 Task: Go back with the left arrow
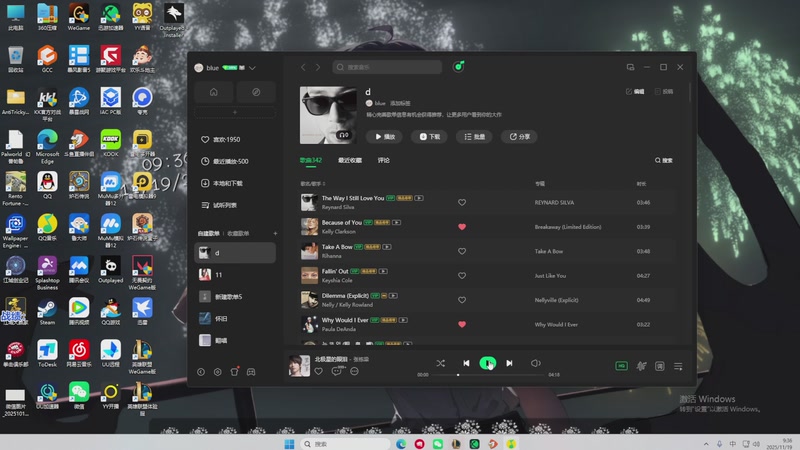point(303,67)
